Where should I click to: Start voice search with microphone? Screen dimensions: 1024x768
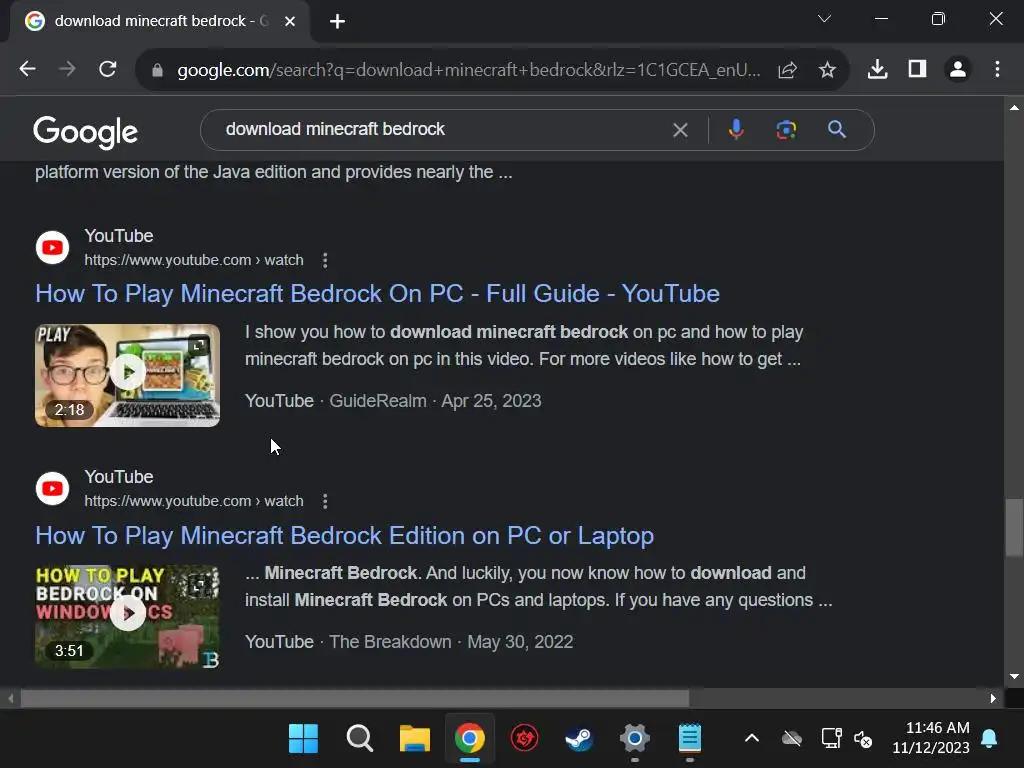pos(736,130)
